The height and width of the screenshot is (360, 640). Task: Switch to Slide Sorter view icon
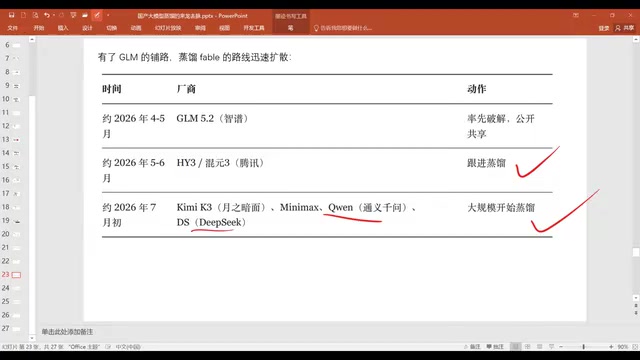coord(528,347)
